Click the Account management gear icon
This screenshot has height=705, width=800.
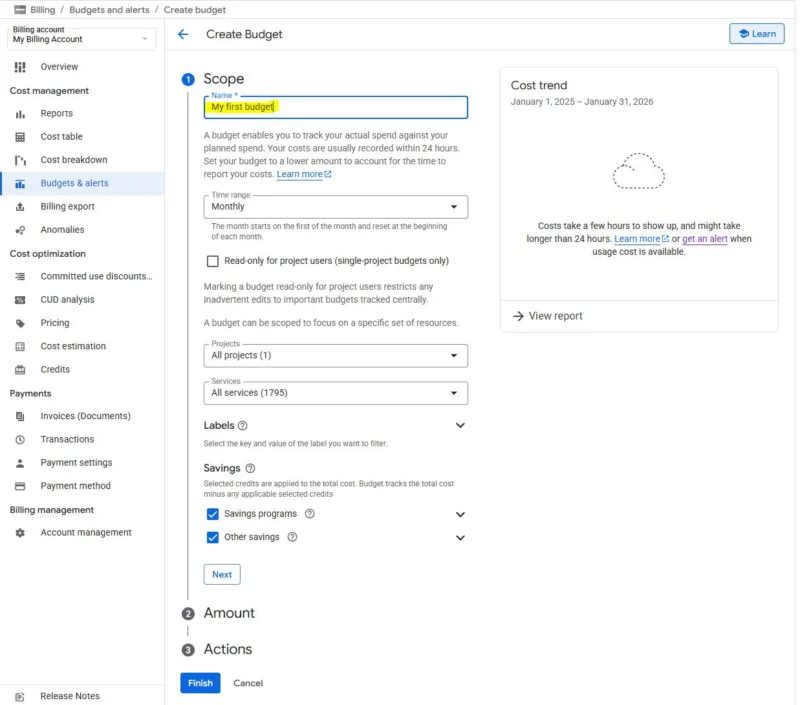(x=20, y=533)
